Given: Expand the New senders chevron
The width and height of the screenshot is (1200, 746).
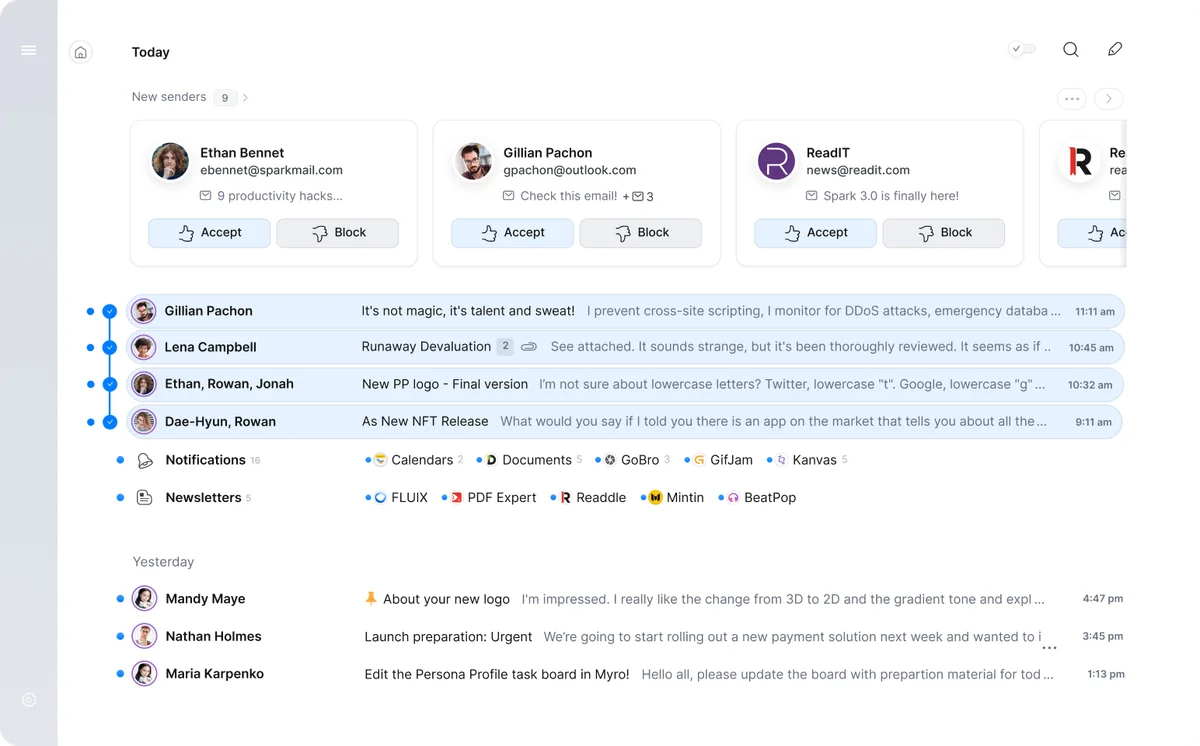Looking at the screenshot, I should pyautogui.click(x=246, y=97).
